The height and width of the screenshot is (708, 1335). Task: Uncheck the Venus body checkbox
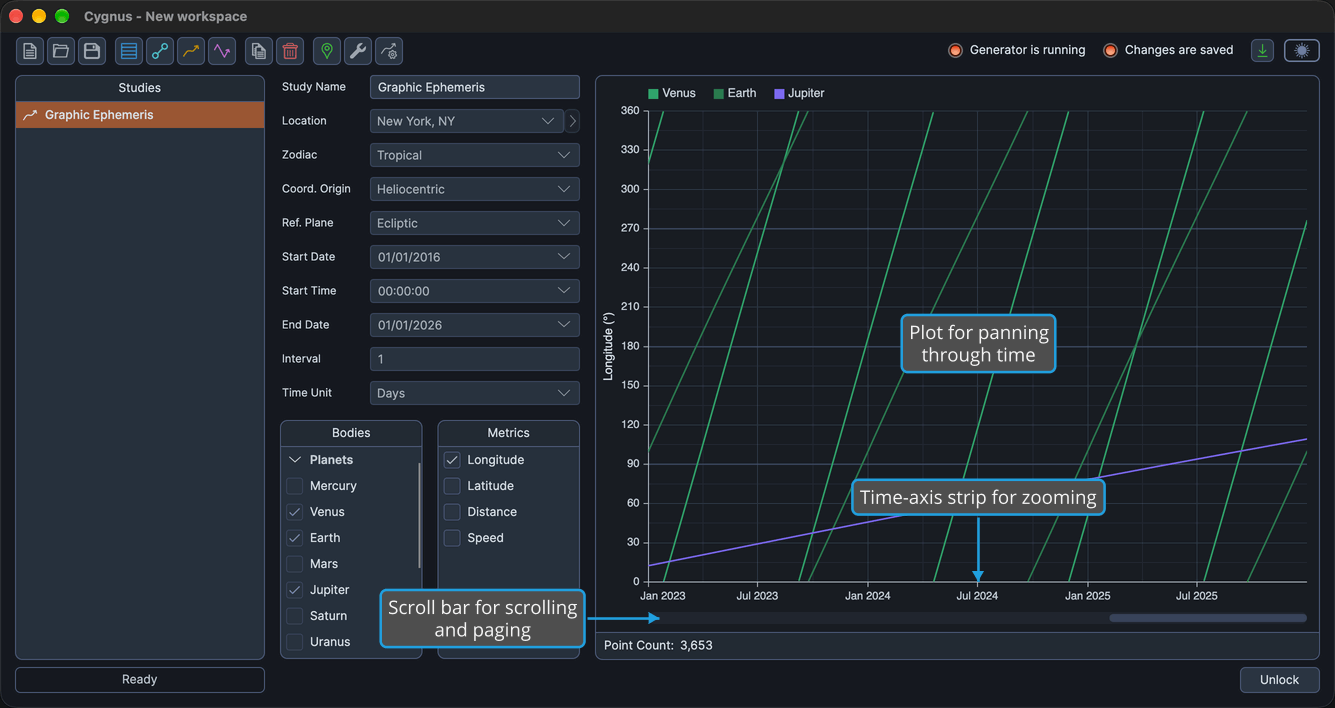(x=295, y=512)
